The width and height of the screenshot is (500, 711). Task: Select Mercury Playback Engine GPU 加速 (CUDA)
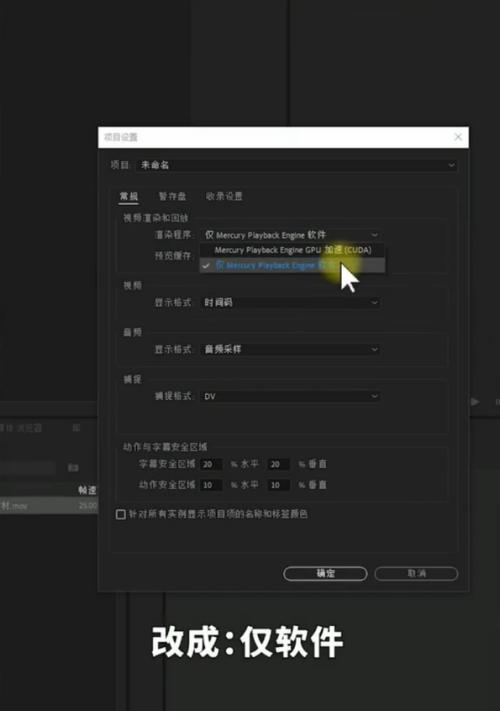tap(293, 250)
